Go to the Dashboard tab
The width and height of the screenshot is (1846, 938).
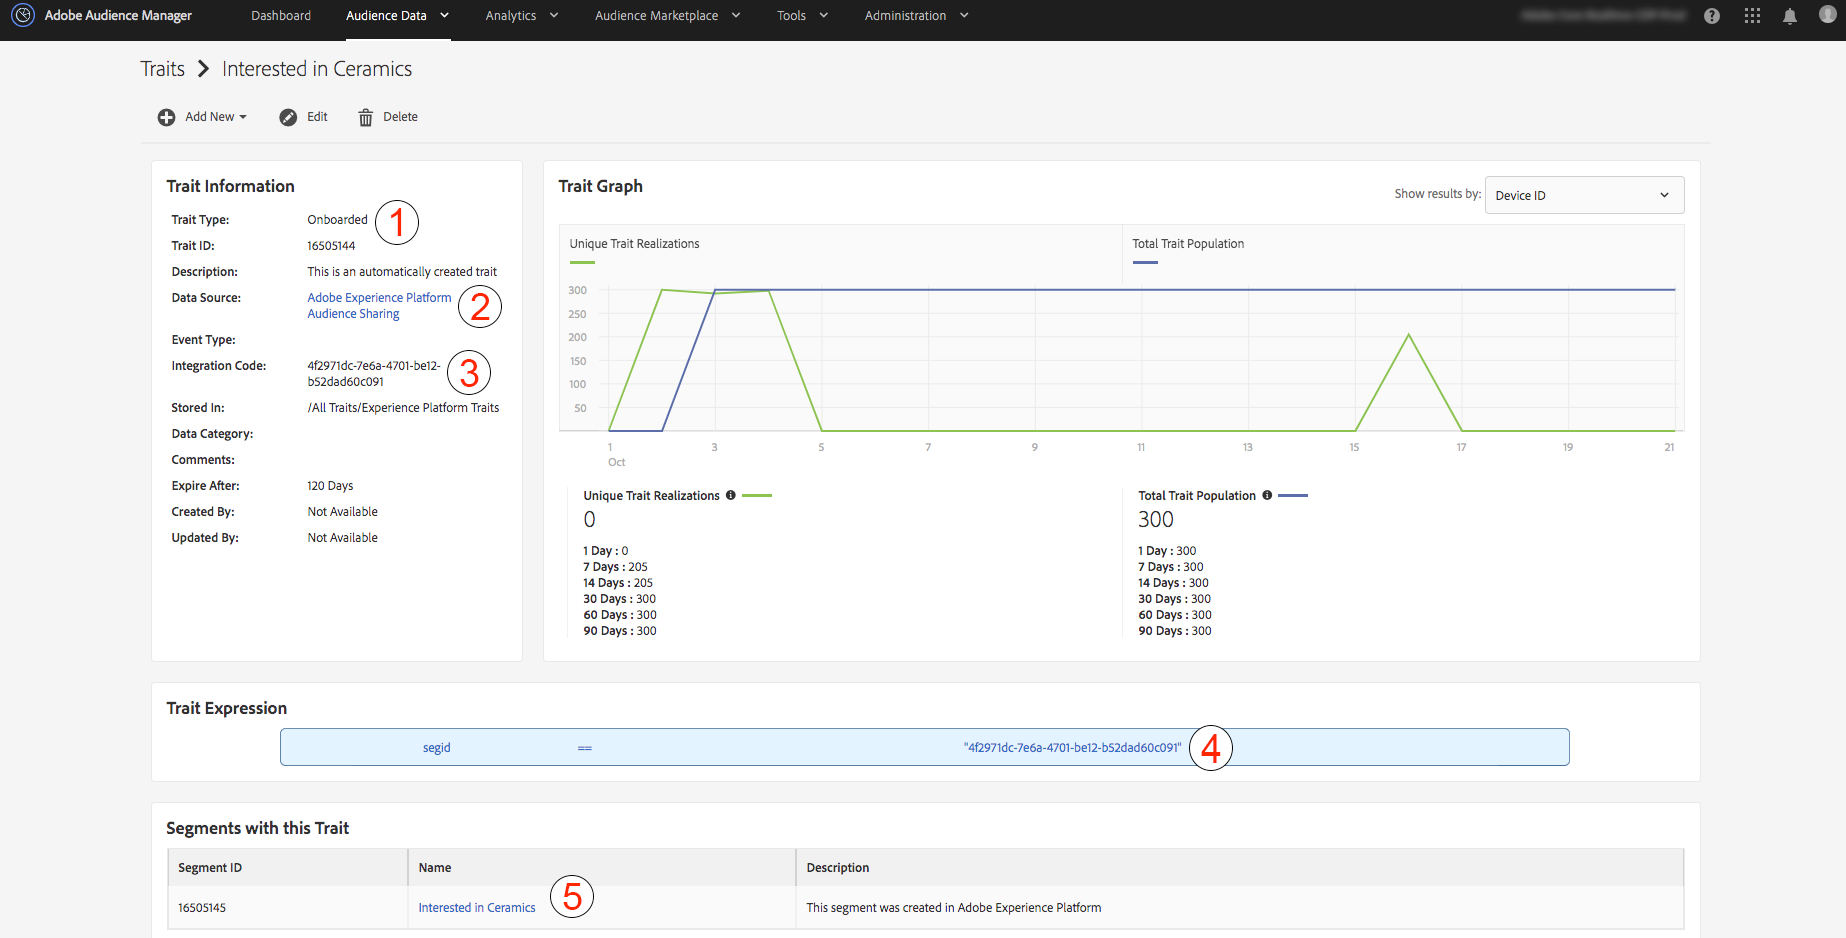281,16
